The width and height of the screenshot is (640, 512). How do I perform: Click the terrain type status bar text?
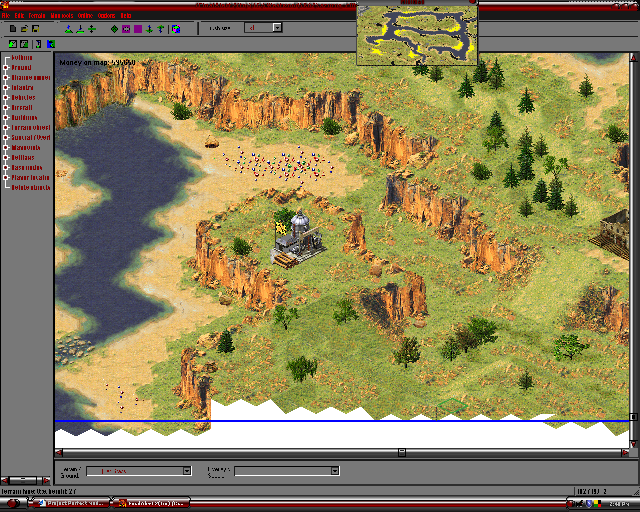38,491
